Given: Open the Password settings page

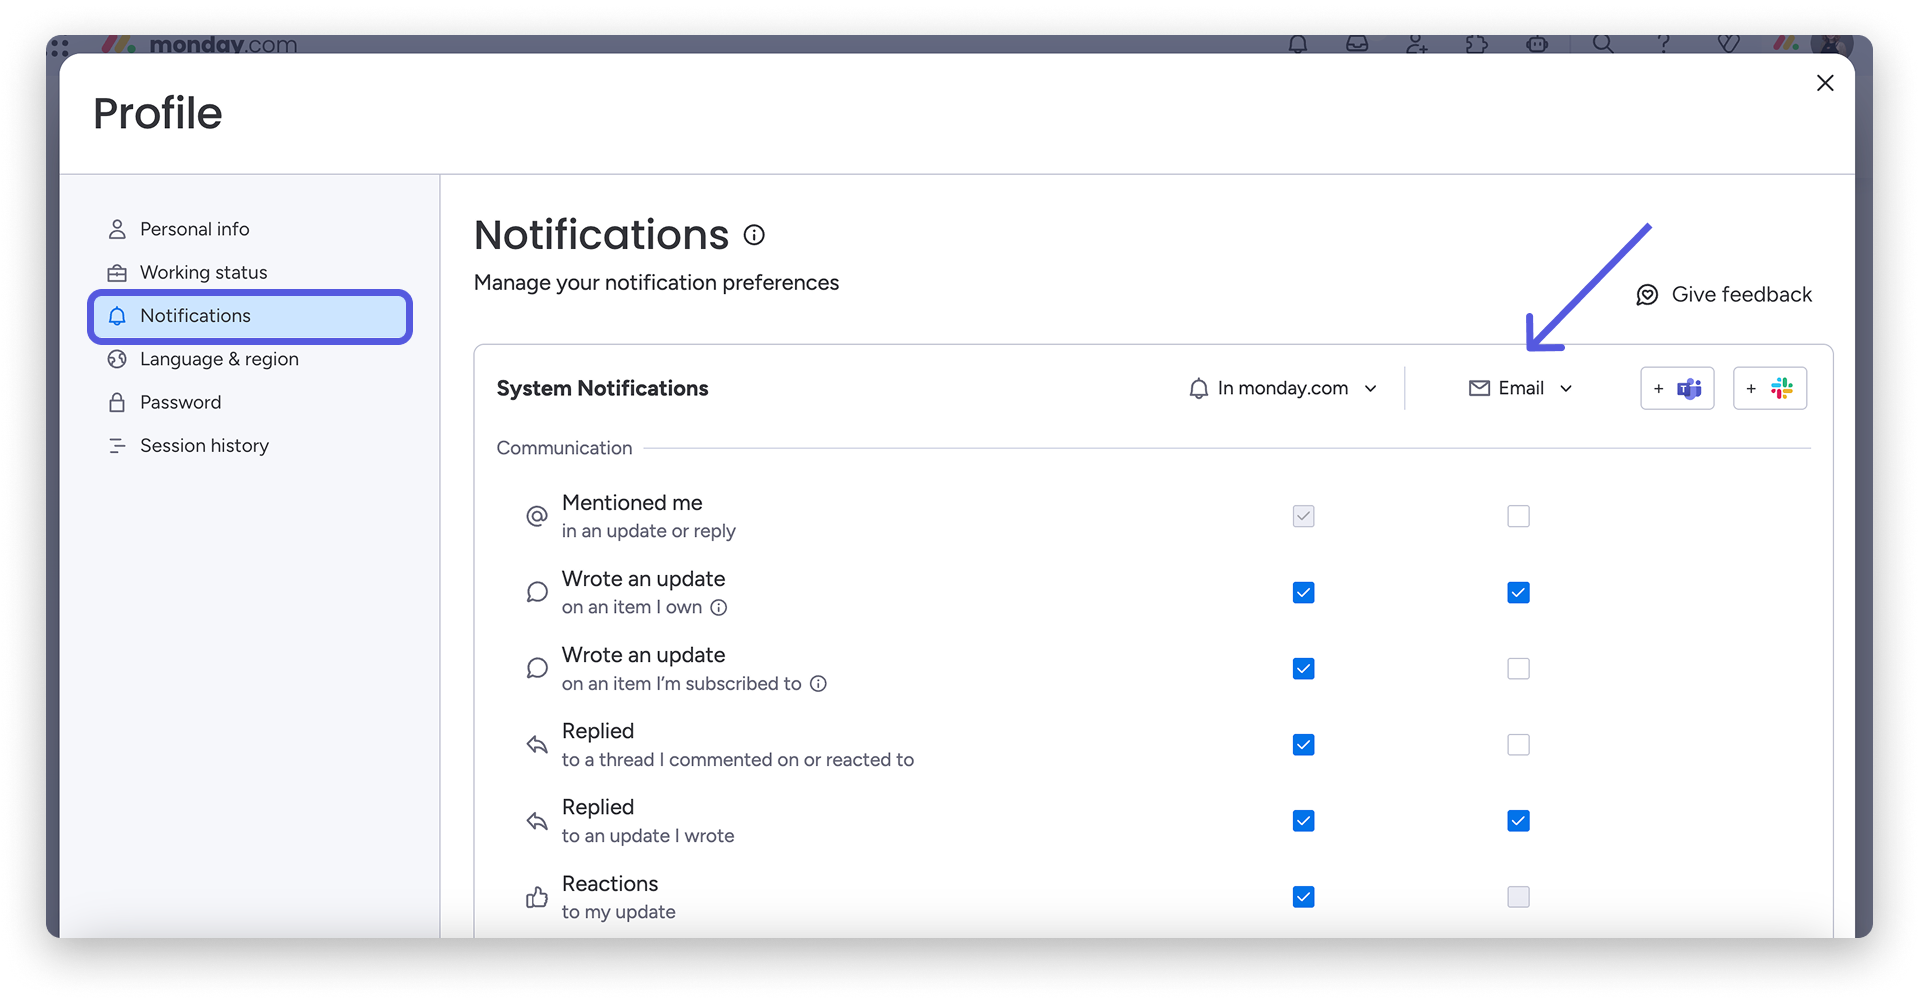Looking at the screenshot, I should (x=180, y=402).
